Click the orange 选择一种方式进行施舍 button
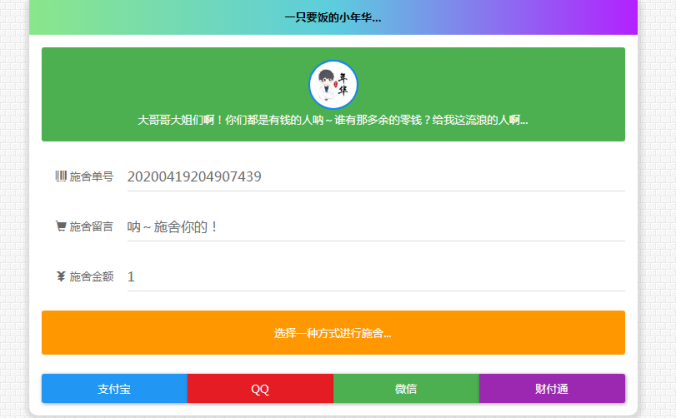The height and width of the screenshot is (418, 676). tap(333, 333)
